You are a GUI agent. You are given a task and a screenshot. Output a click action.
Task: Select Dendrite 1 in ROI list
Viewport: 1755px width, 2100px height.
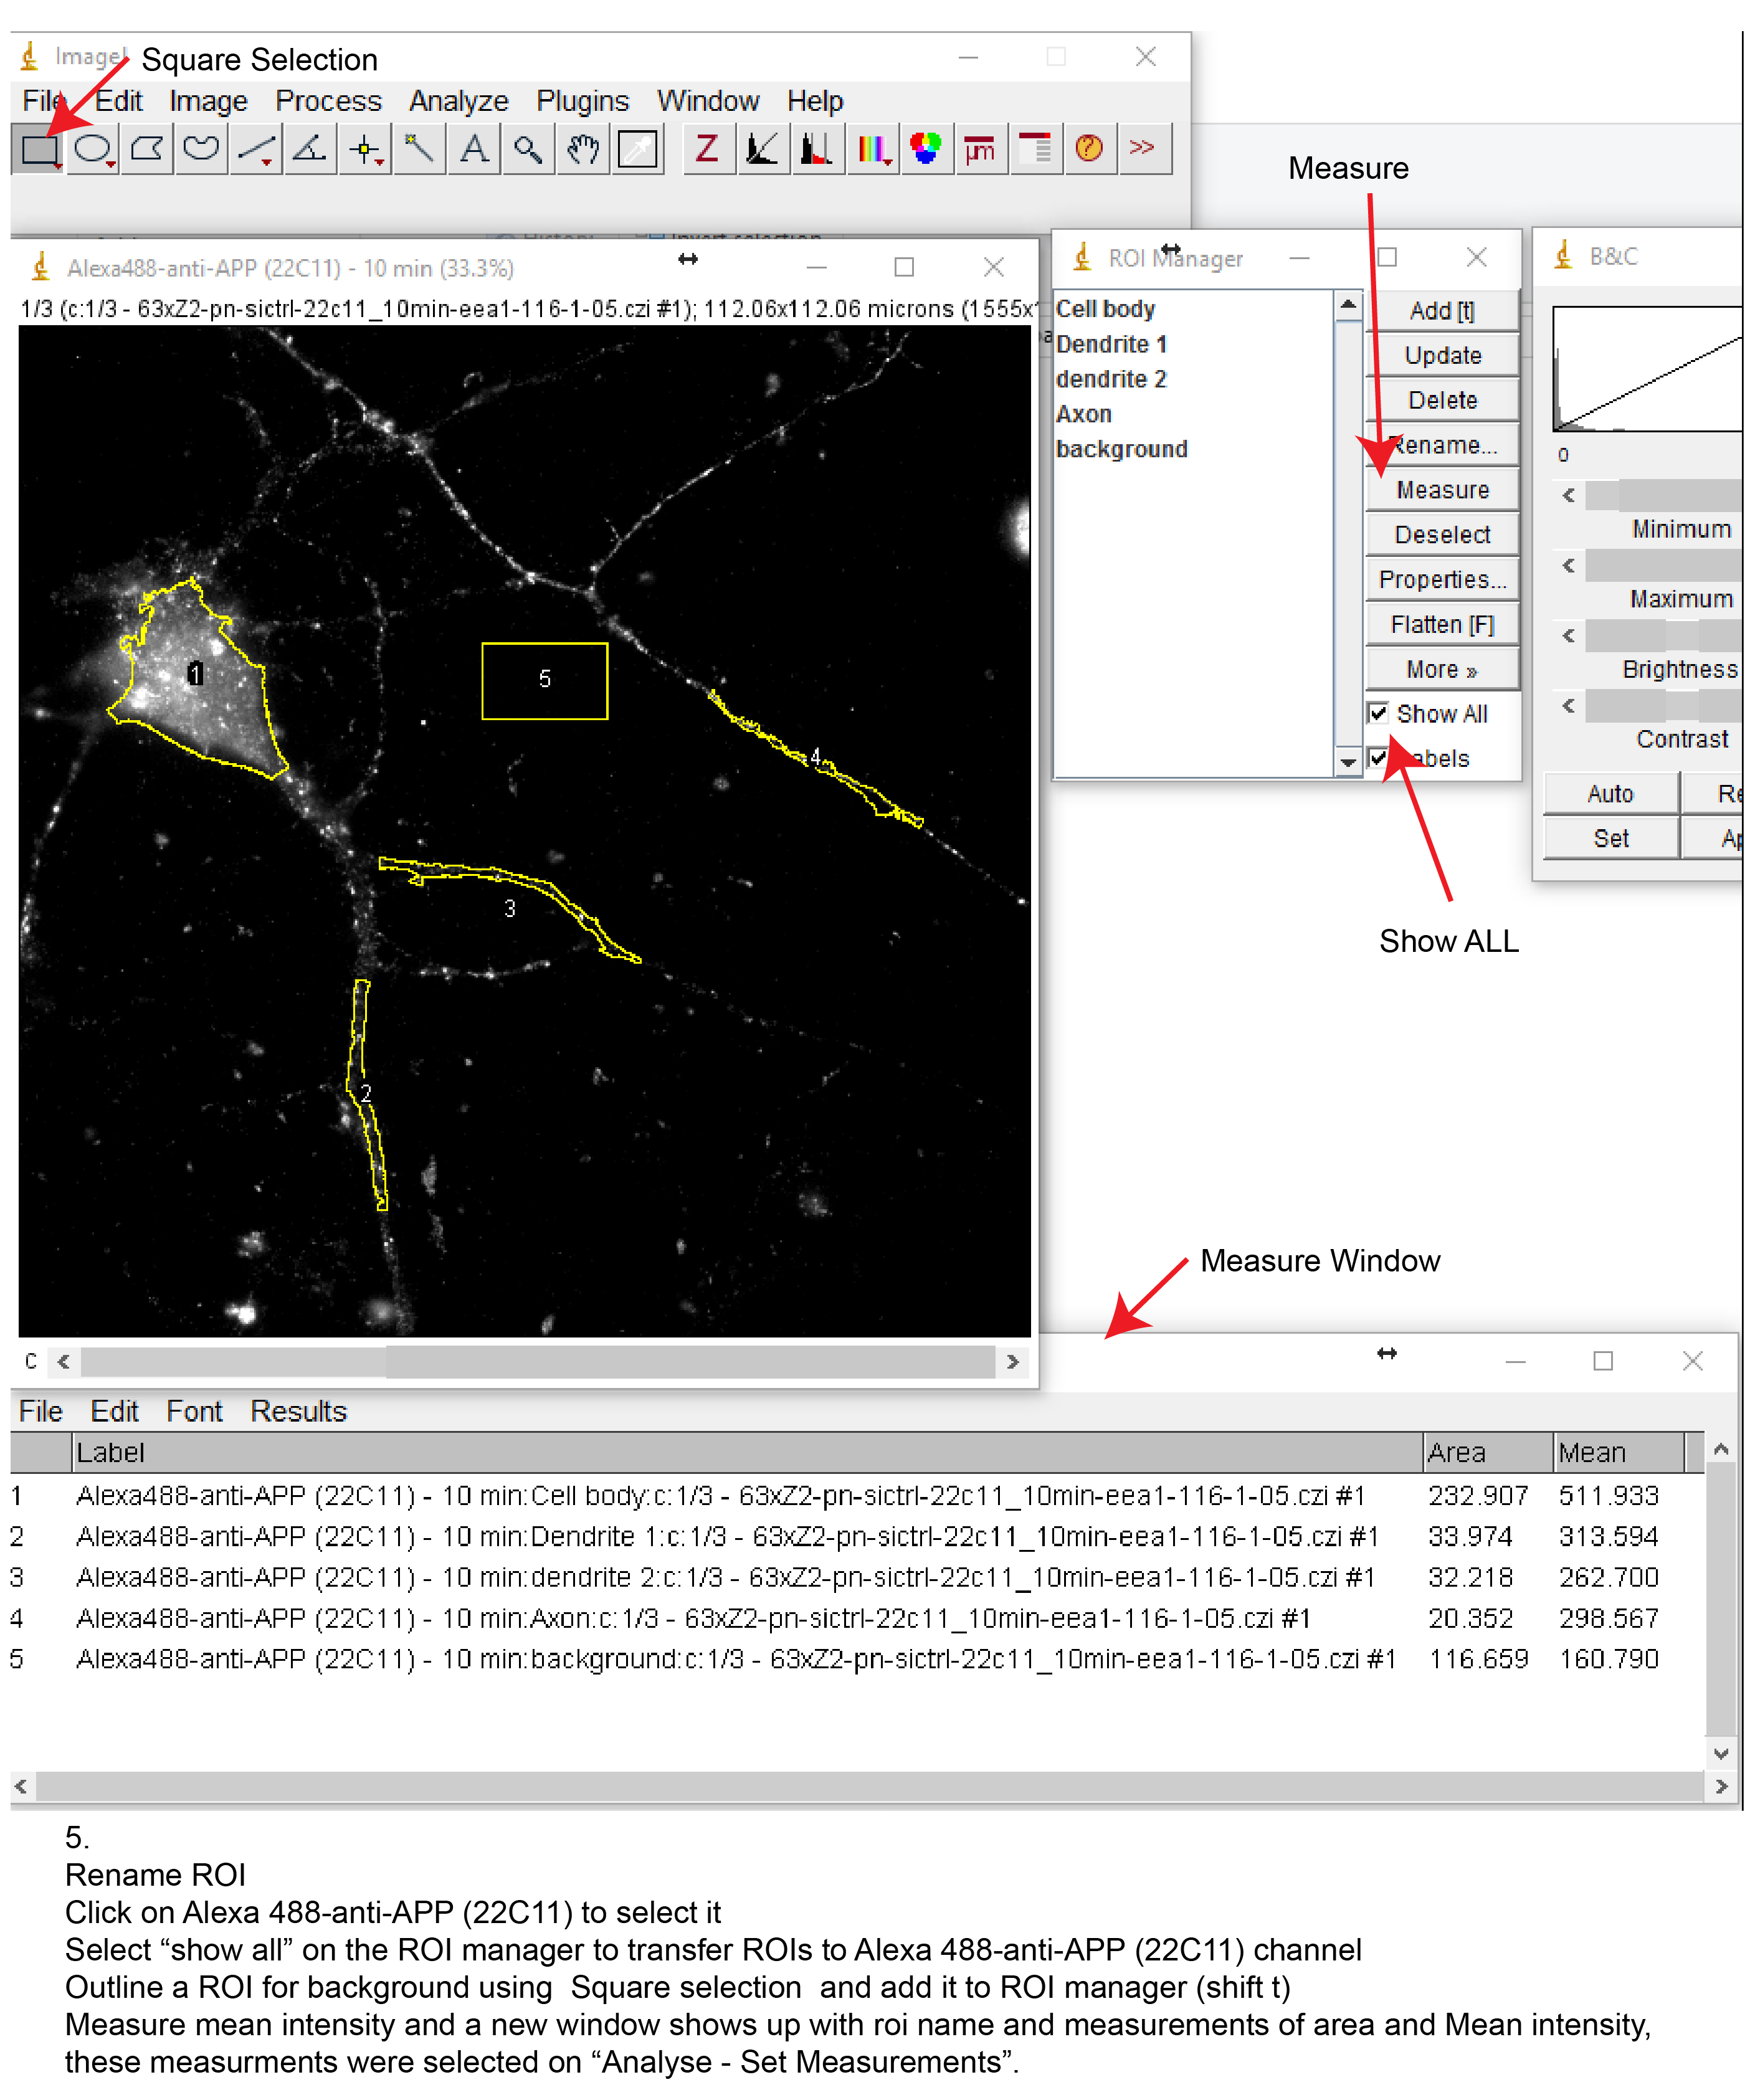click(x=1112, y=345)
